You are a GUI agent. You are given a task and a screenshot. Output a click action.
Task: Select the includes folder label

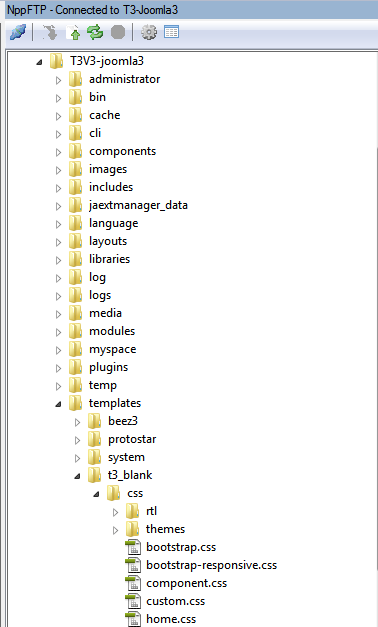point(111,187)
